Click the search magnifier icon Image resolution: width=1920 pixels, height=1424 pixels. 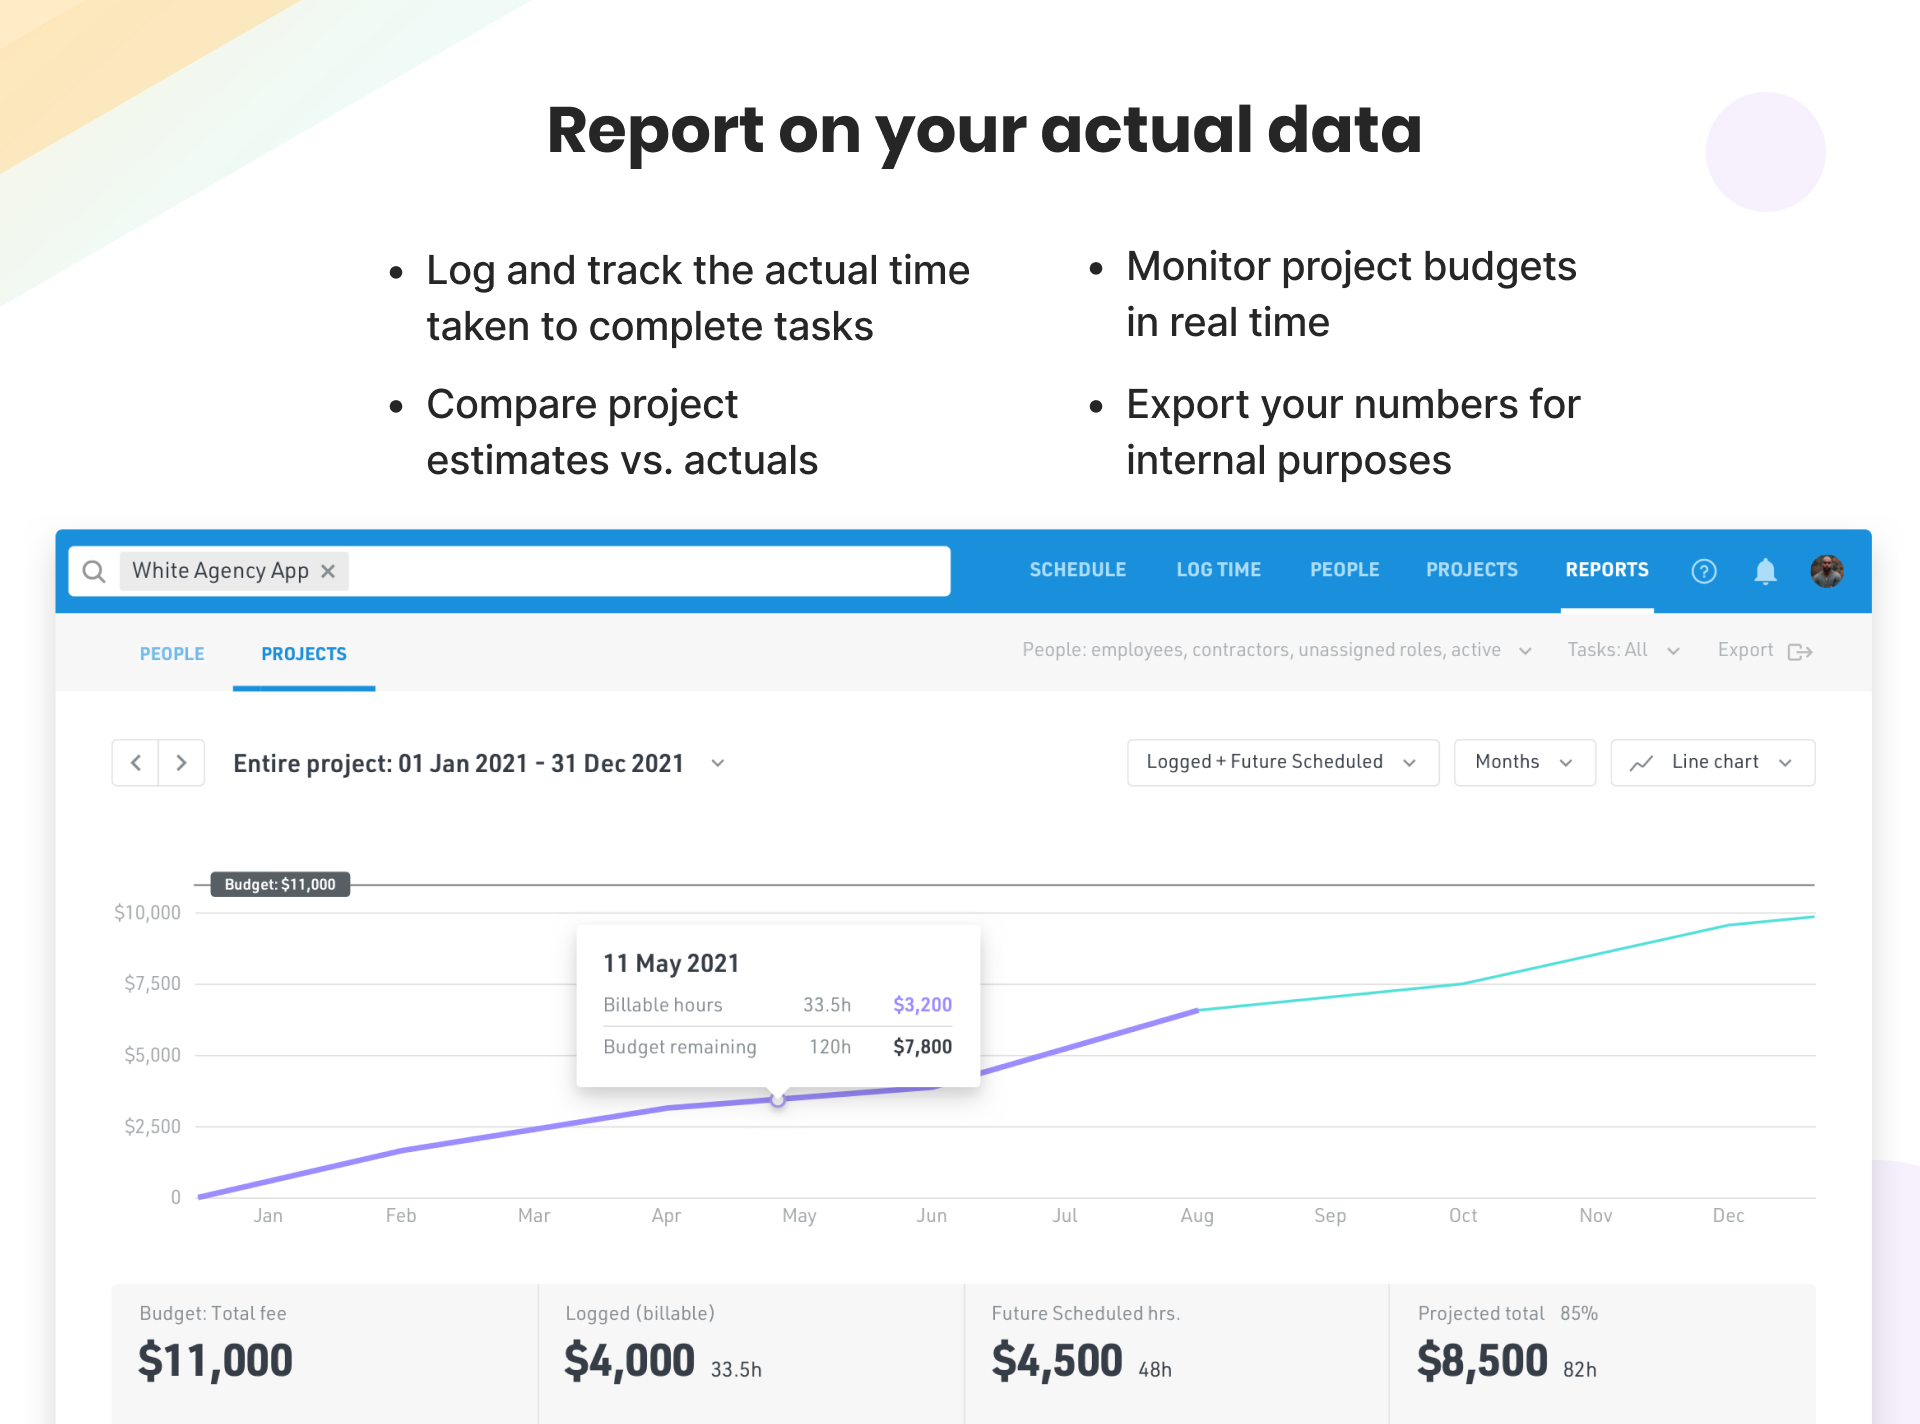94,571
